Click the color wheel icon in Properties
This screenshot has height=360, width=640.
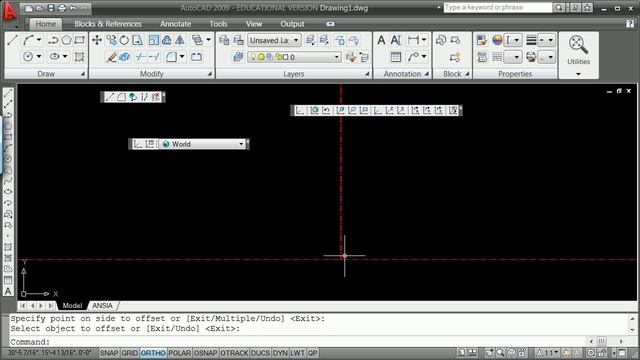point(497,40)
